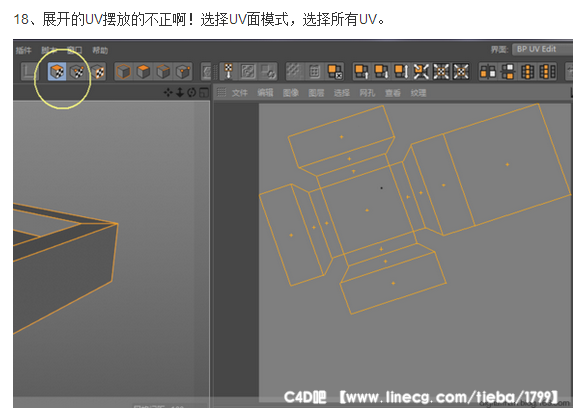
Task: Click the mirror UV horizontally icon
Action: click(x=488, y=71)
